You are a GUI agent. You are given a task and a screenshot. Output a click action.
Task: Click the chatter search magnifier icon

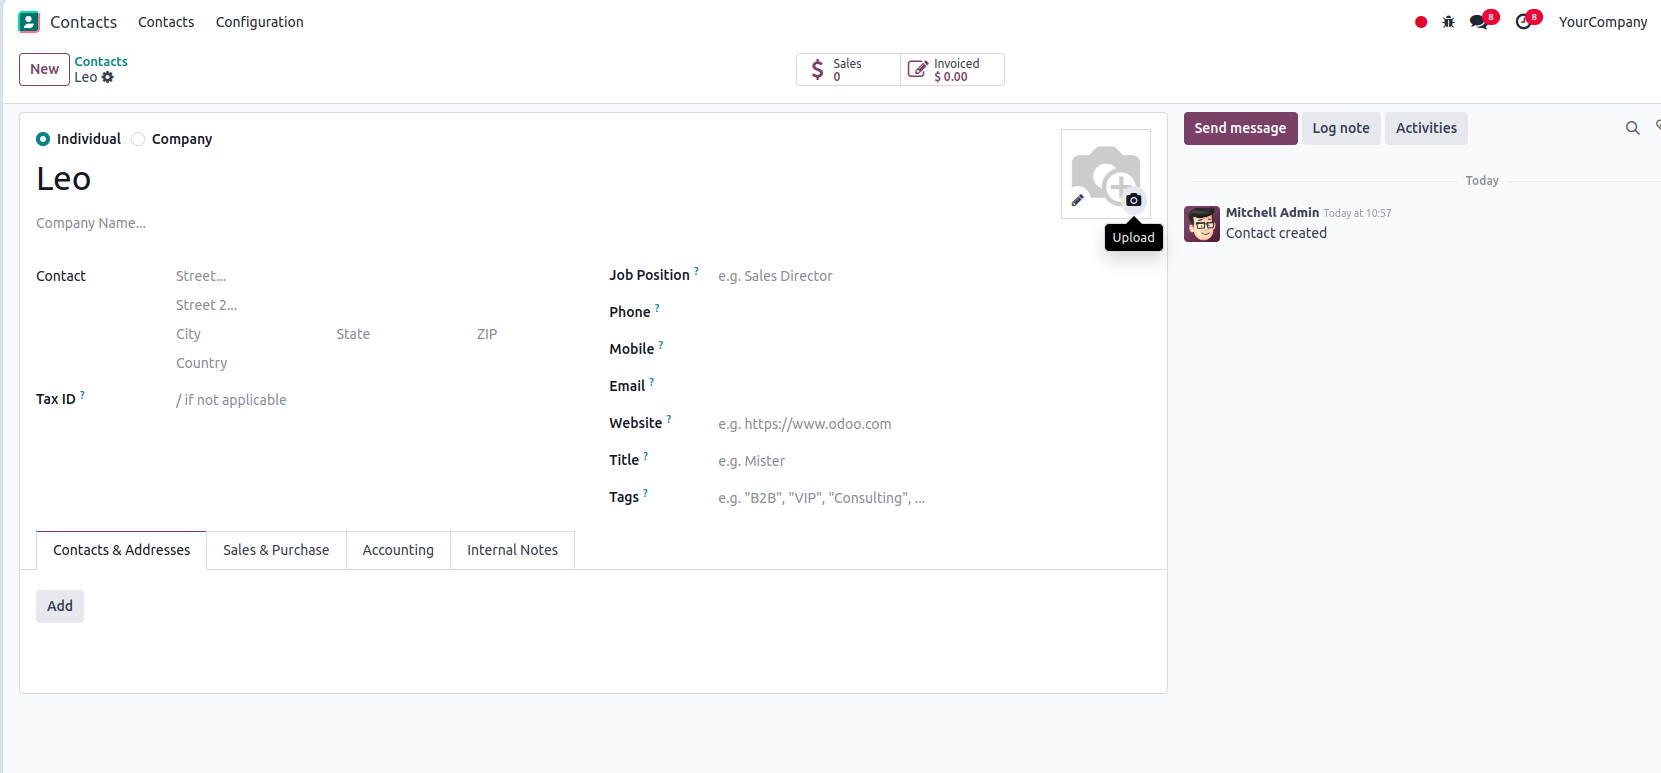pos(1632,128)
